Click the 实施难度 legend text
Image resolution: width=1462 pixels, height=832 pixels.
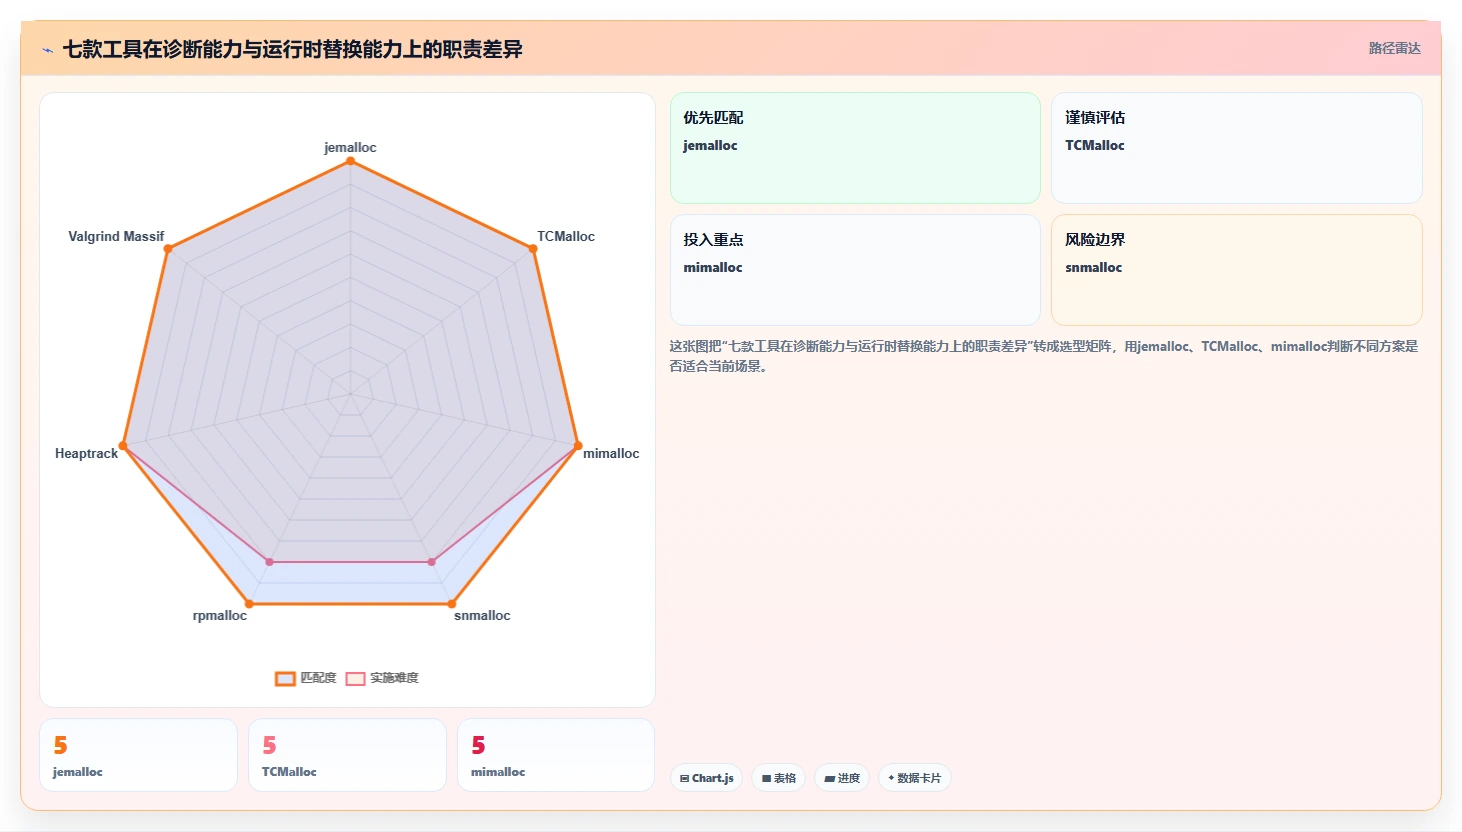[394, 678]
